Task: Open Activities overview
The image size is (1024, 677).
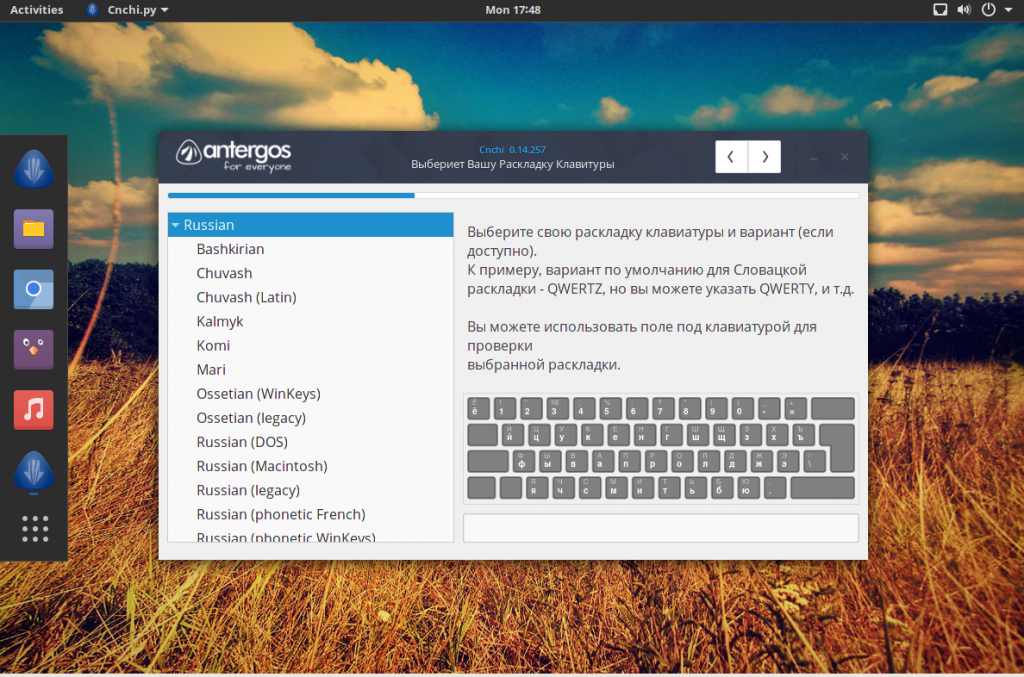Action: [36, 10]
